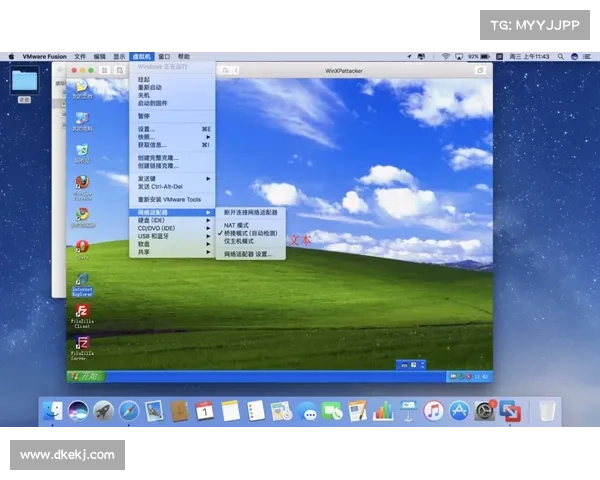Click Windows XP Start button

pyautogui.click(x=86, y=376)
